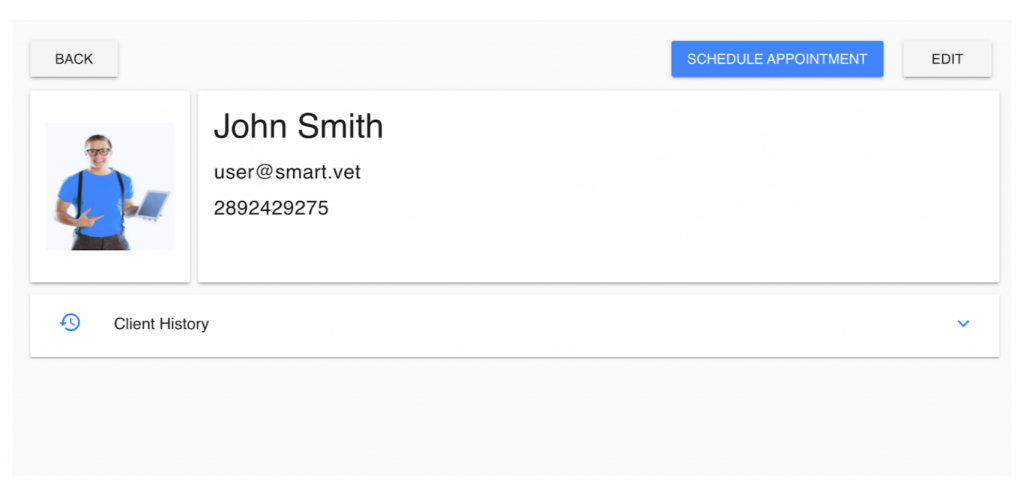Image resolution: width=1024 pixels, height=493 pixels.
Task: Click the word History in the panel header
Action: [x=187, y=324]
